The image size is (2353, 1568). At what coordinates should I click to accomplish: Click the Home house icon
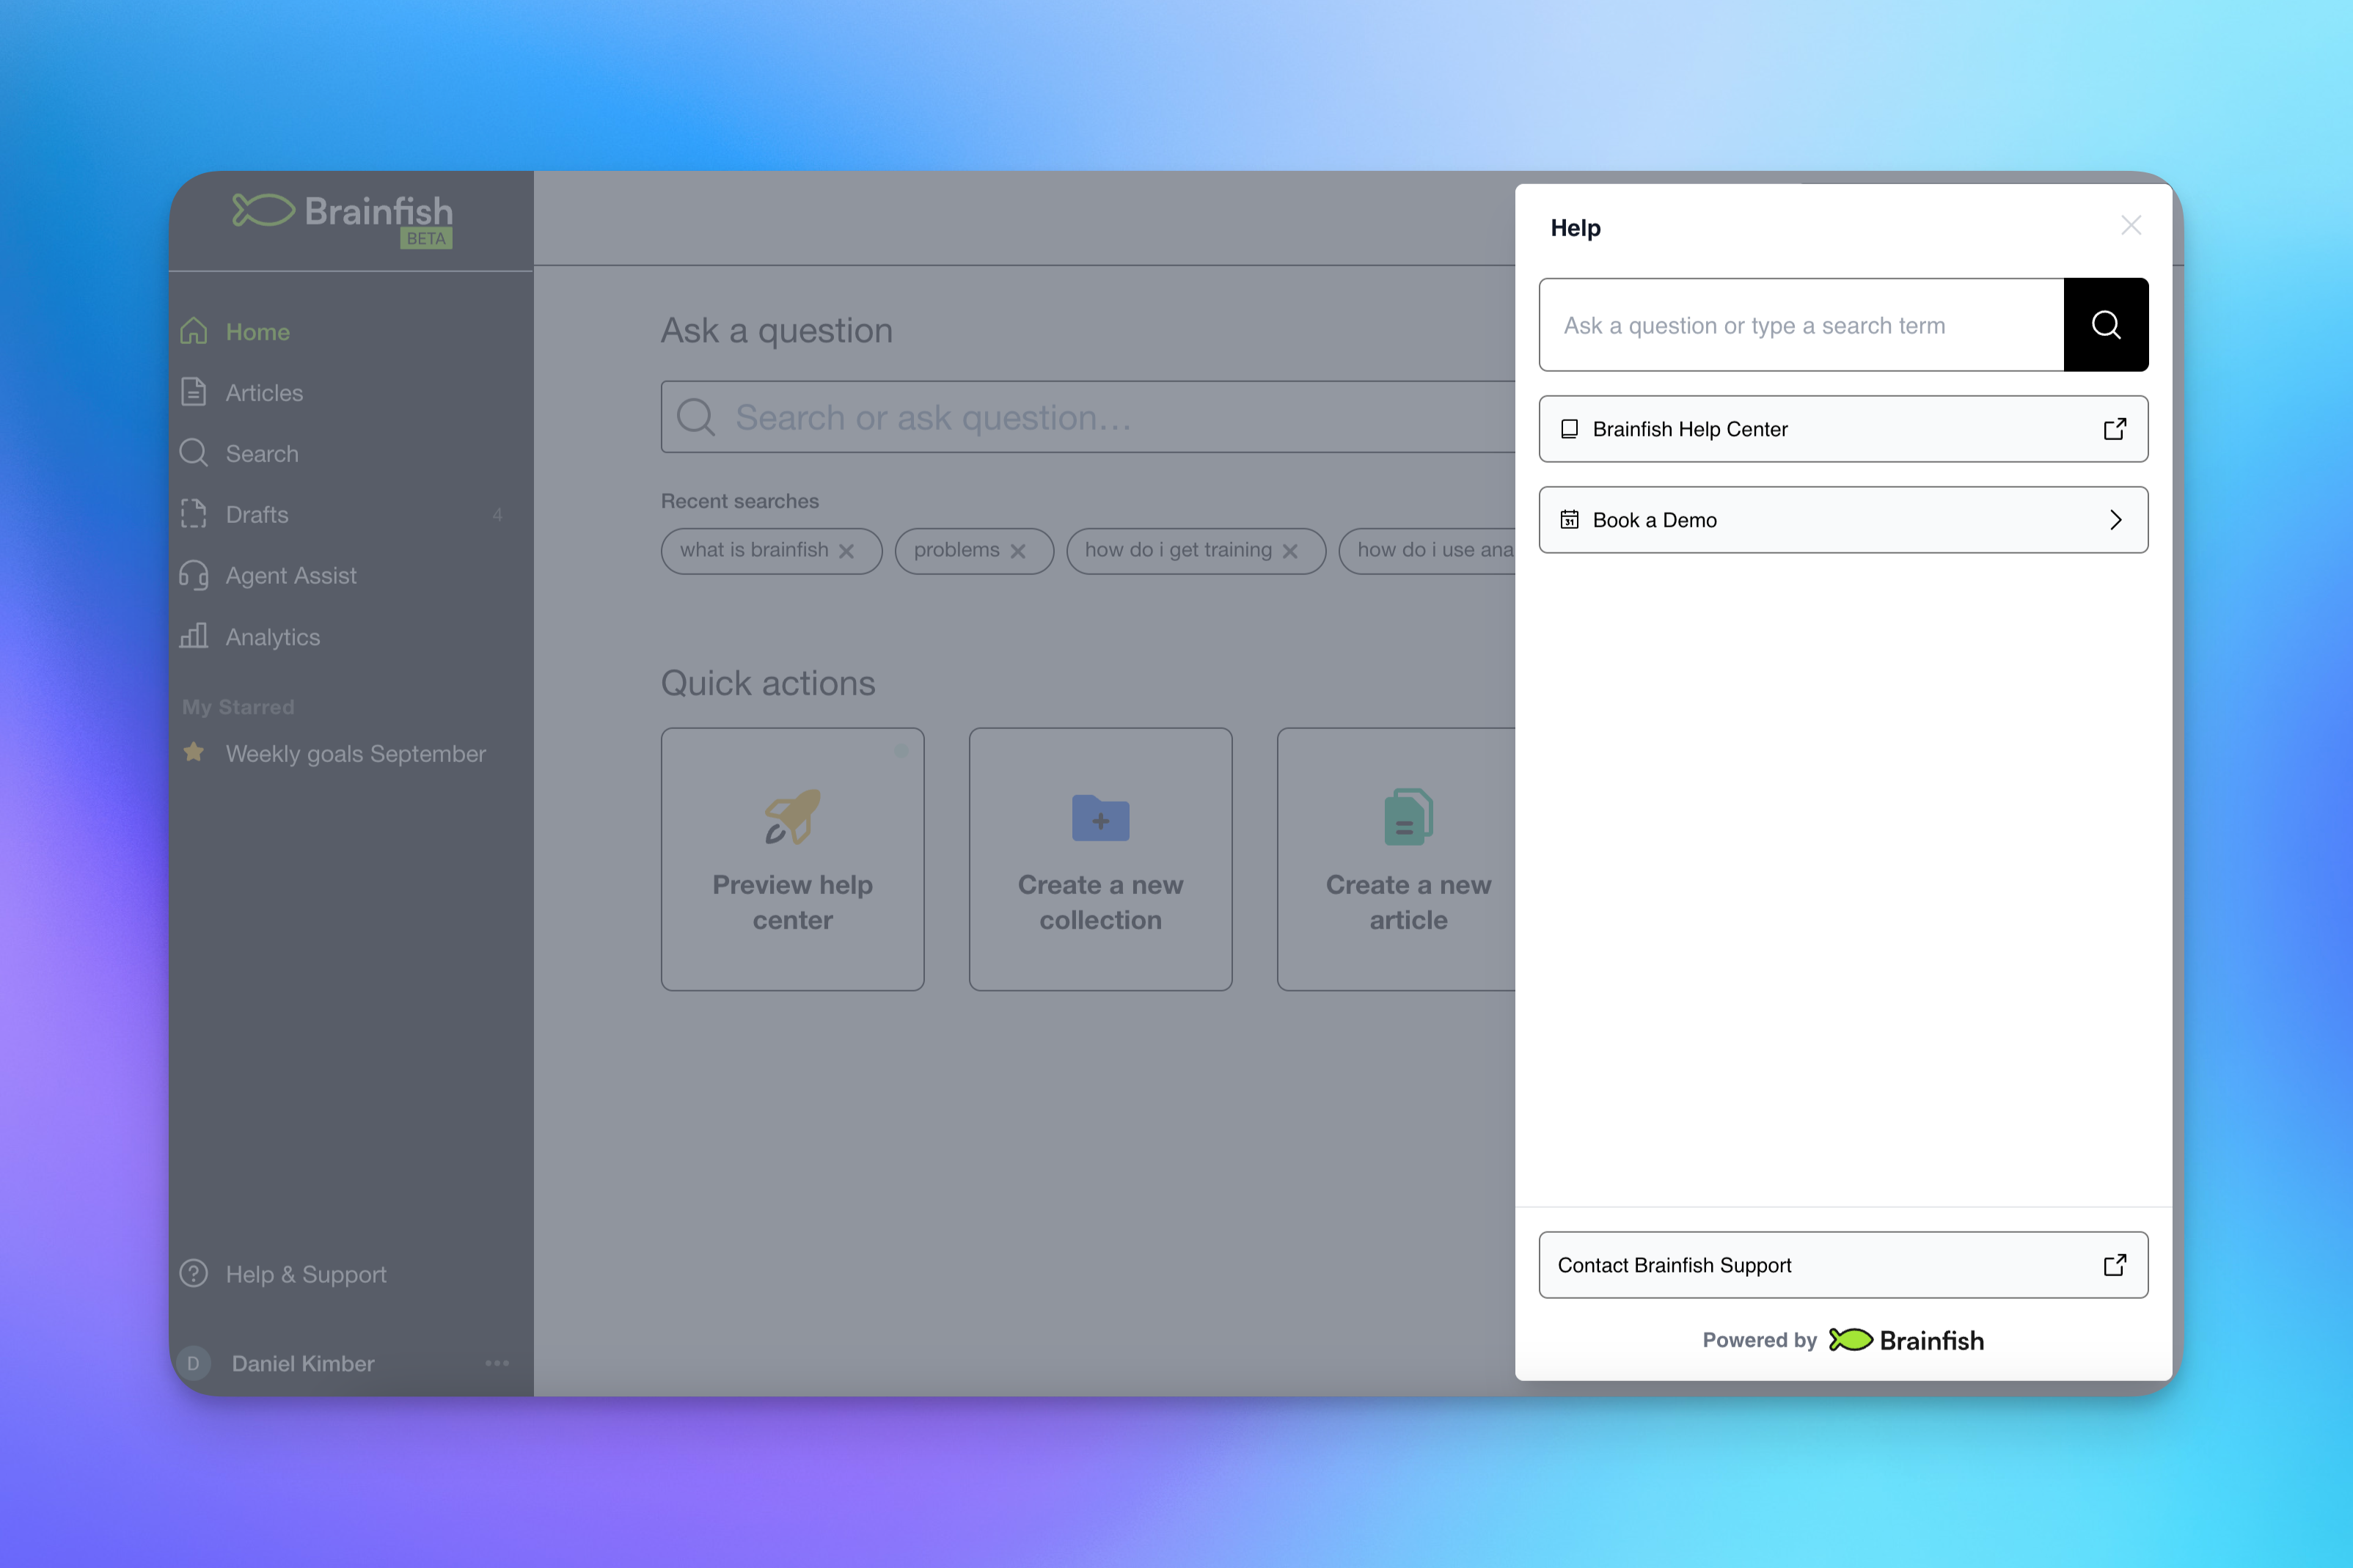point(194,331)
